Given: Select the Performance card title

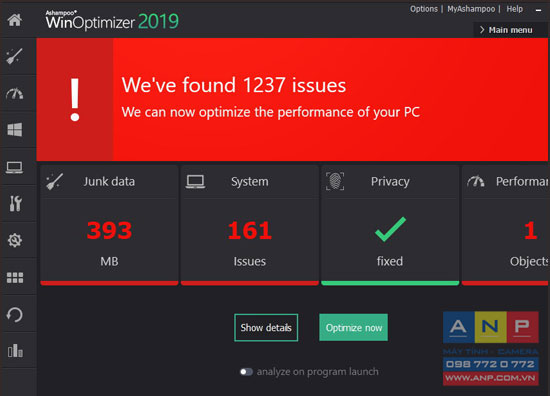Looking at the screenshot, I should coord(522,182).
